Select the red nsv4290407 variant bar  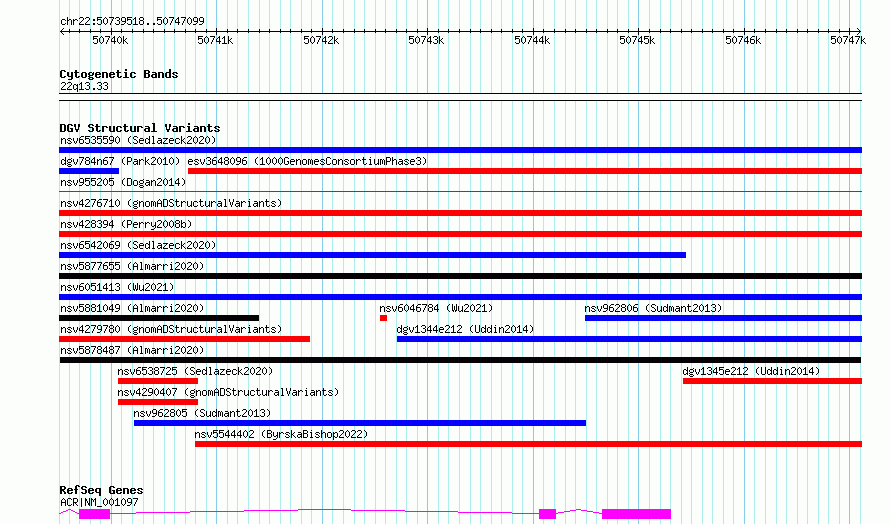click(x=158, y=402)
